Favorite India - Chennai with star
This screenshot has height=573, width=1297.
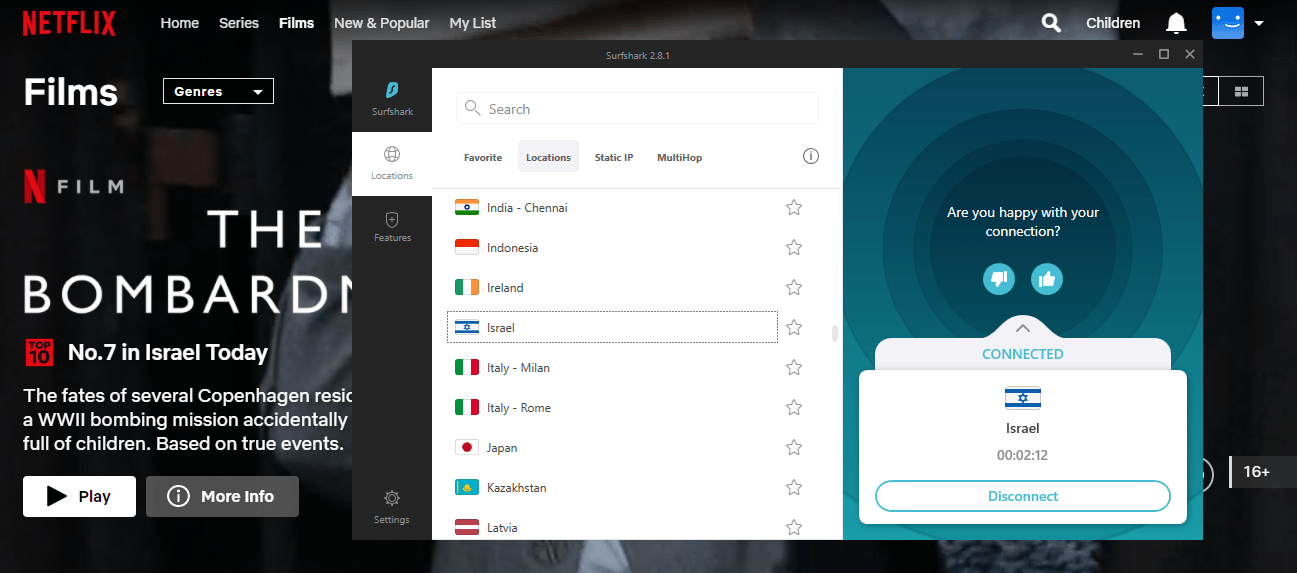794,207
